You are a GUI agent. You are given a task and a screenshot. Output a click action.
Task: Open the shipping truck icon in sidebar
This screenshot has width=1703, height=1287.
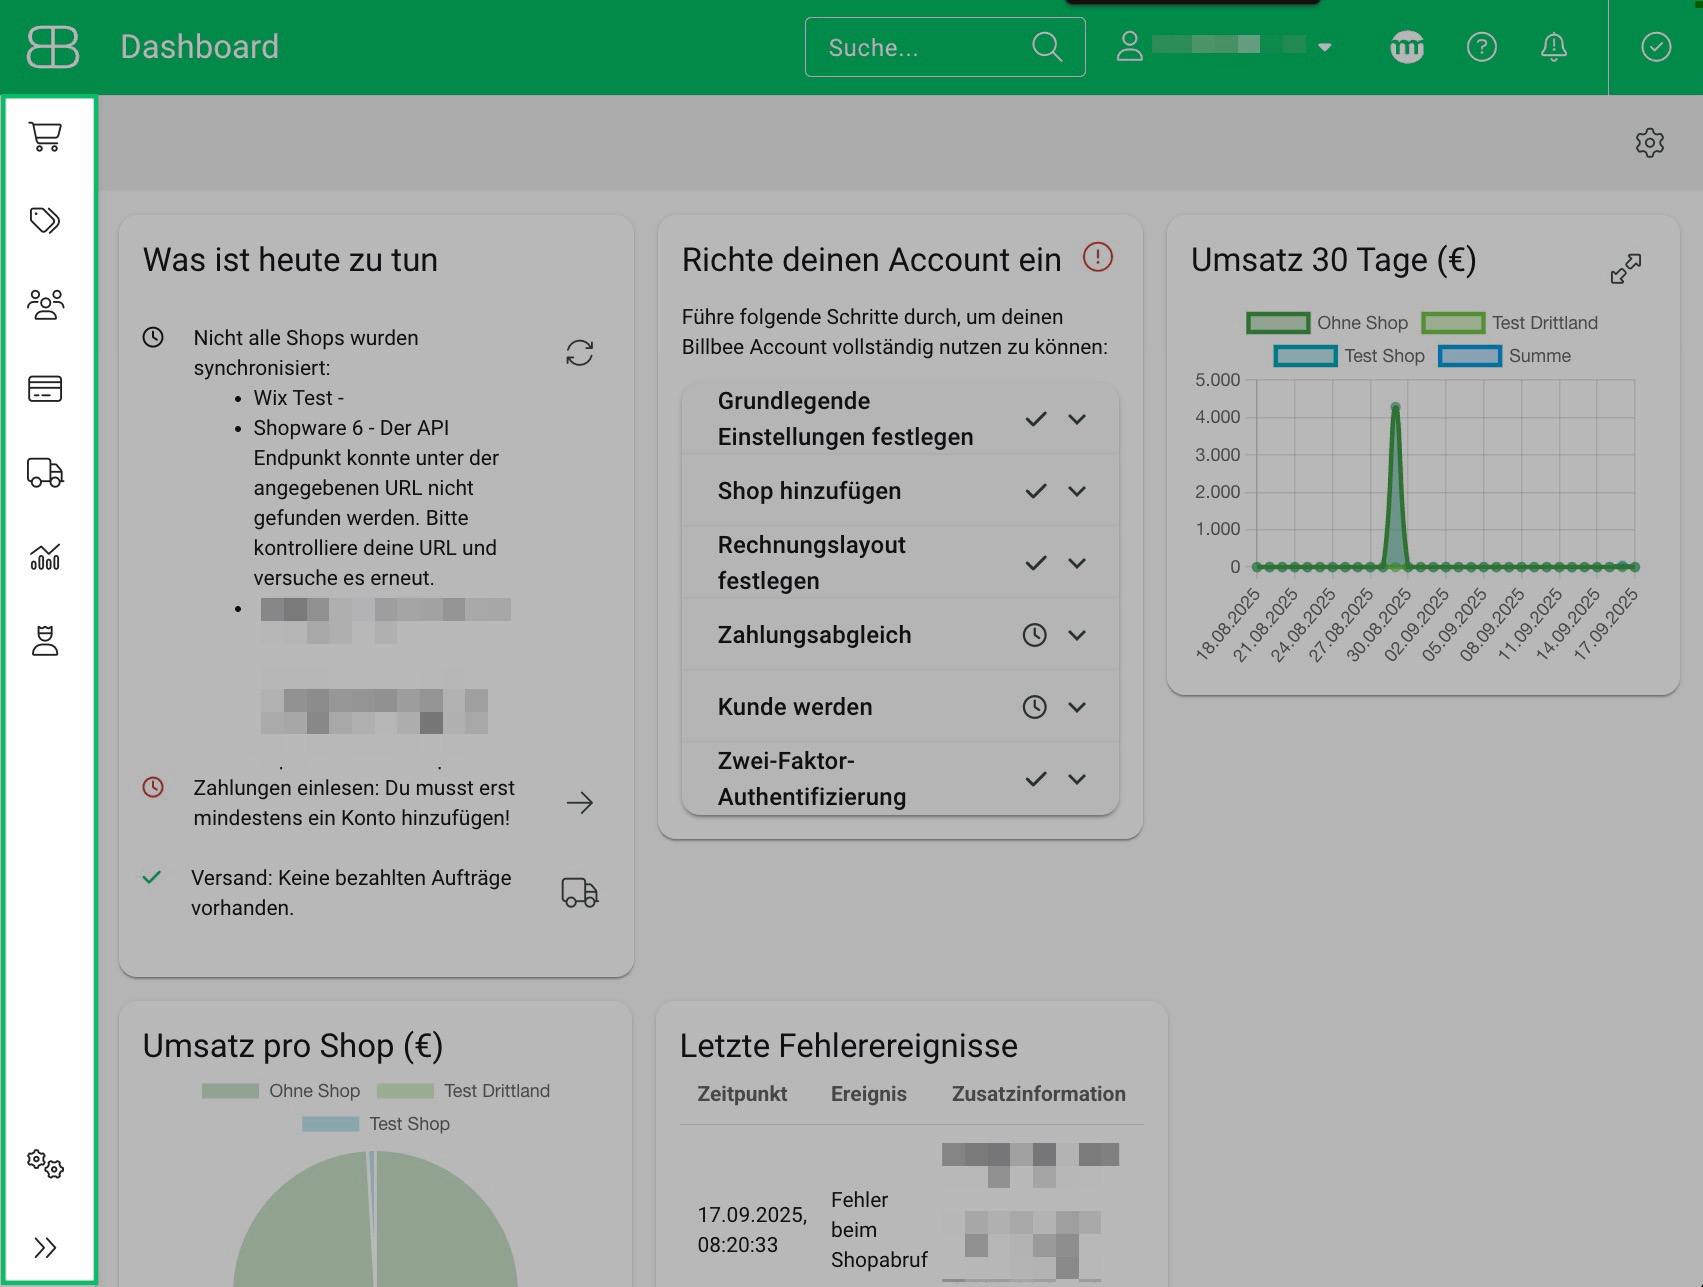[x=45, y=472]
